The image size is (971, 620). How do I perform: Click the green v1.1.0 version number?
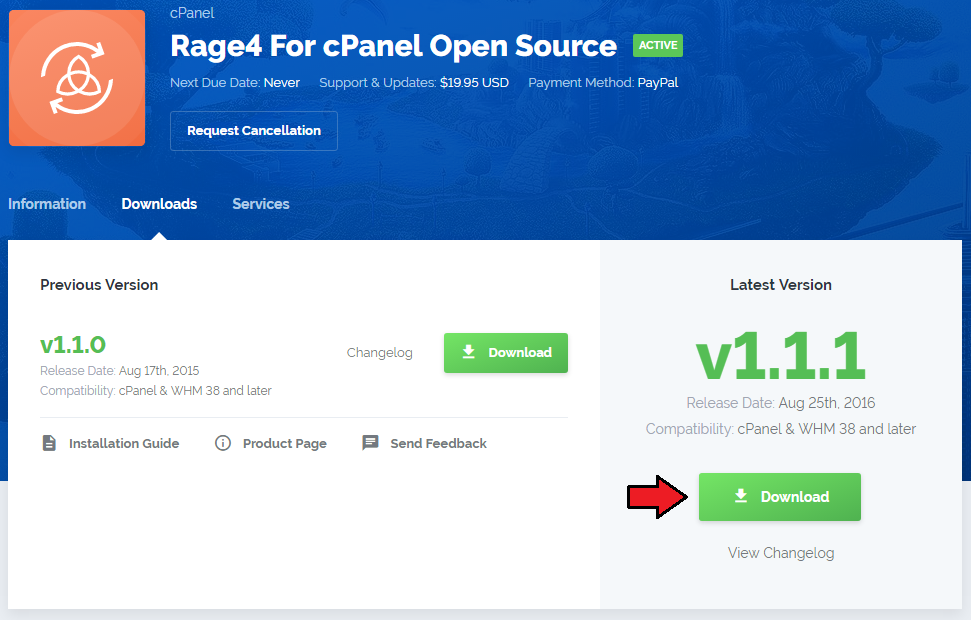[73, 344]
